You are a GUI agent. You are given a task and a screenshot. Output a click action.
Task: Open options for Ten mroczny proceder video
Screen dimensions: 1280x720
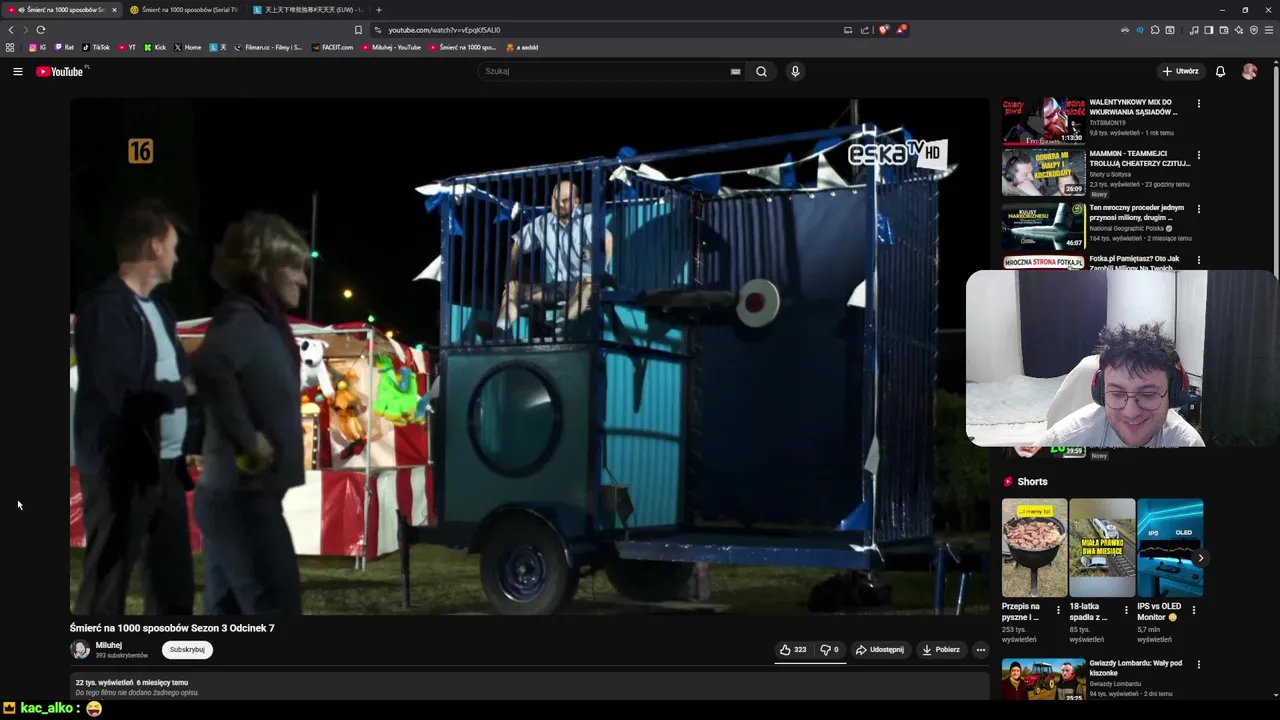coord(1198,209)
